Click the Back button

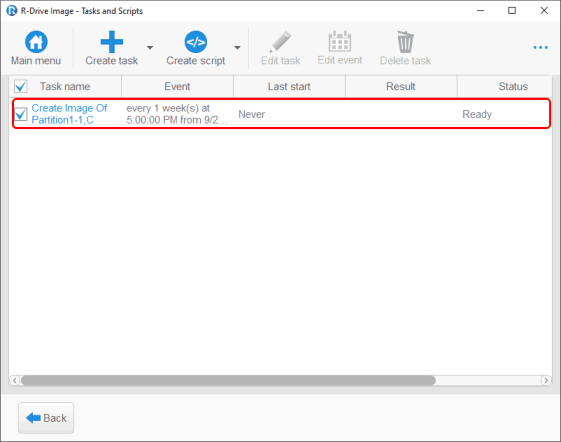click(46, 418)
